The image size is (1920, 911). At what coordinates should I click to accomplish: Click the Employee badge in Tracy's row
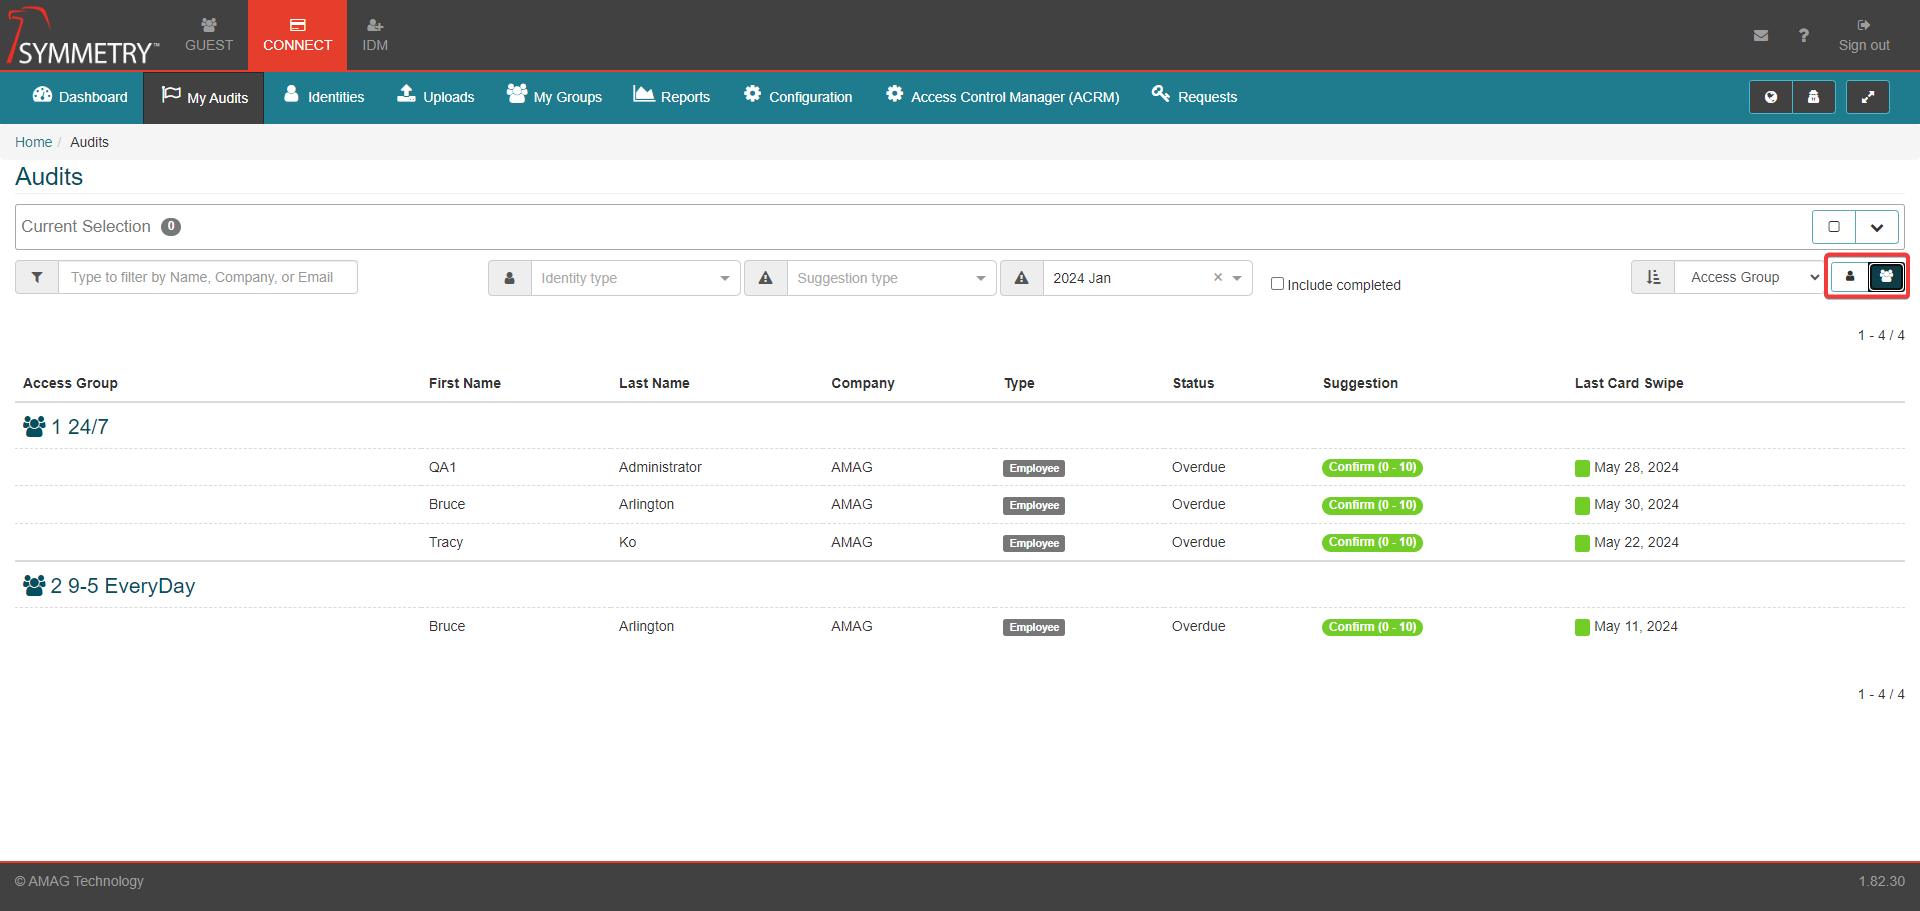[x=1034, y=543]
